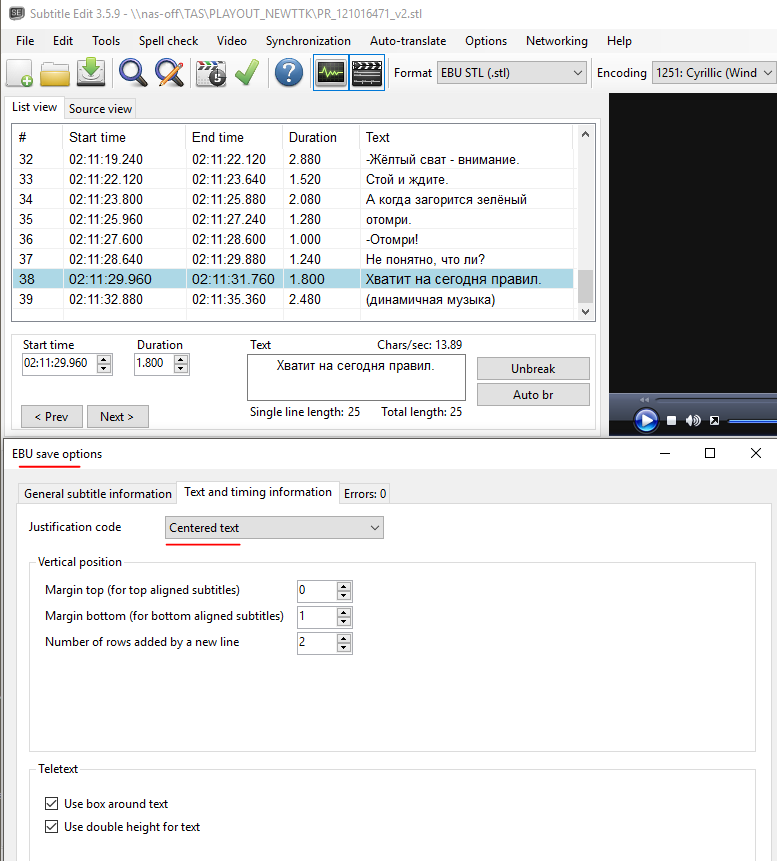This screenshot has width=777, height=861.
Task: Click the Replace magnifier-with-pencil icon
Action: 169,73
